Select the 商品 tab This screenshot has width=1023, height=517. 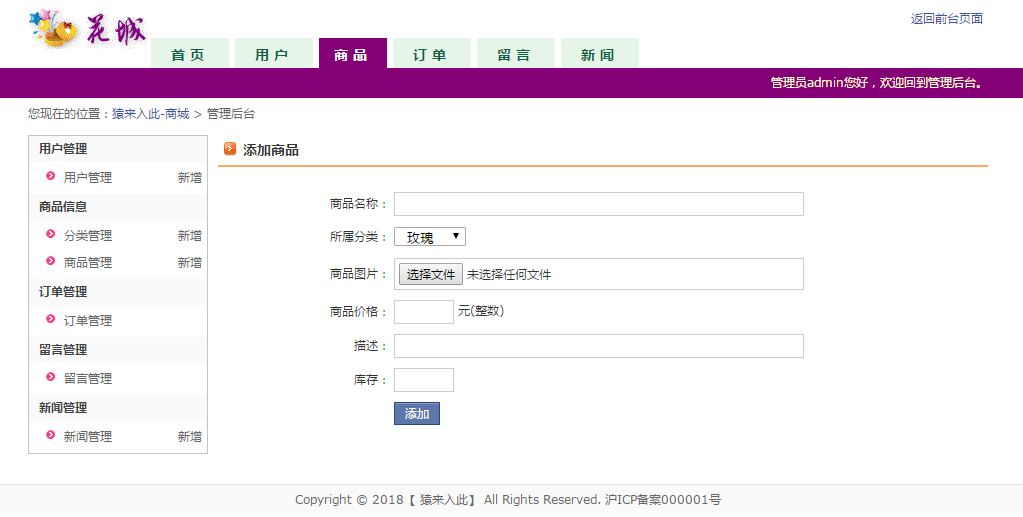353,54
